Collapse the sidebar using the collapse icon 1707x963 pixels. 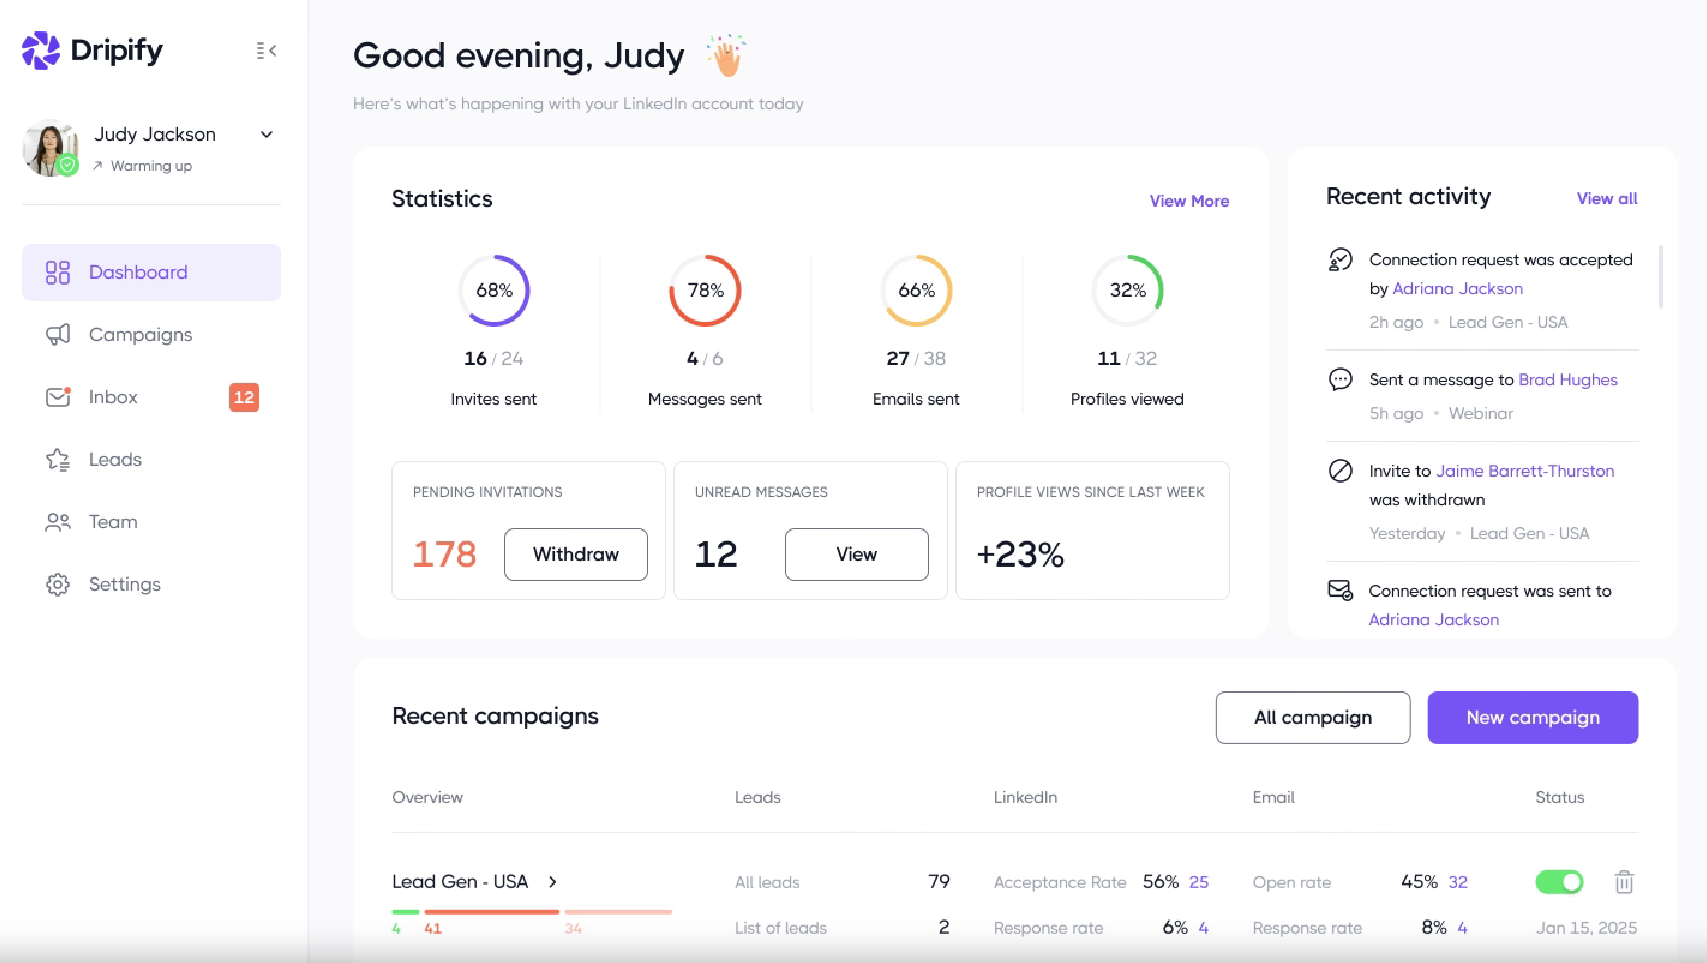[266, 50]
